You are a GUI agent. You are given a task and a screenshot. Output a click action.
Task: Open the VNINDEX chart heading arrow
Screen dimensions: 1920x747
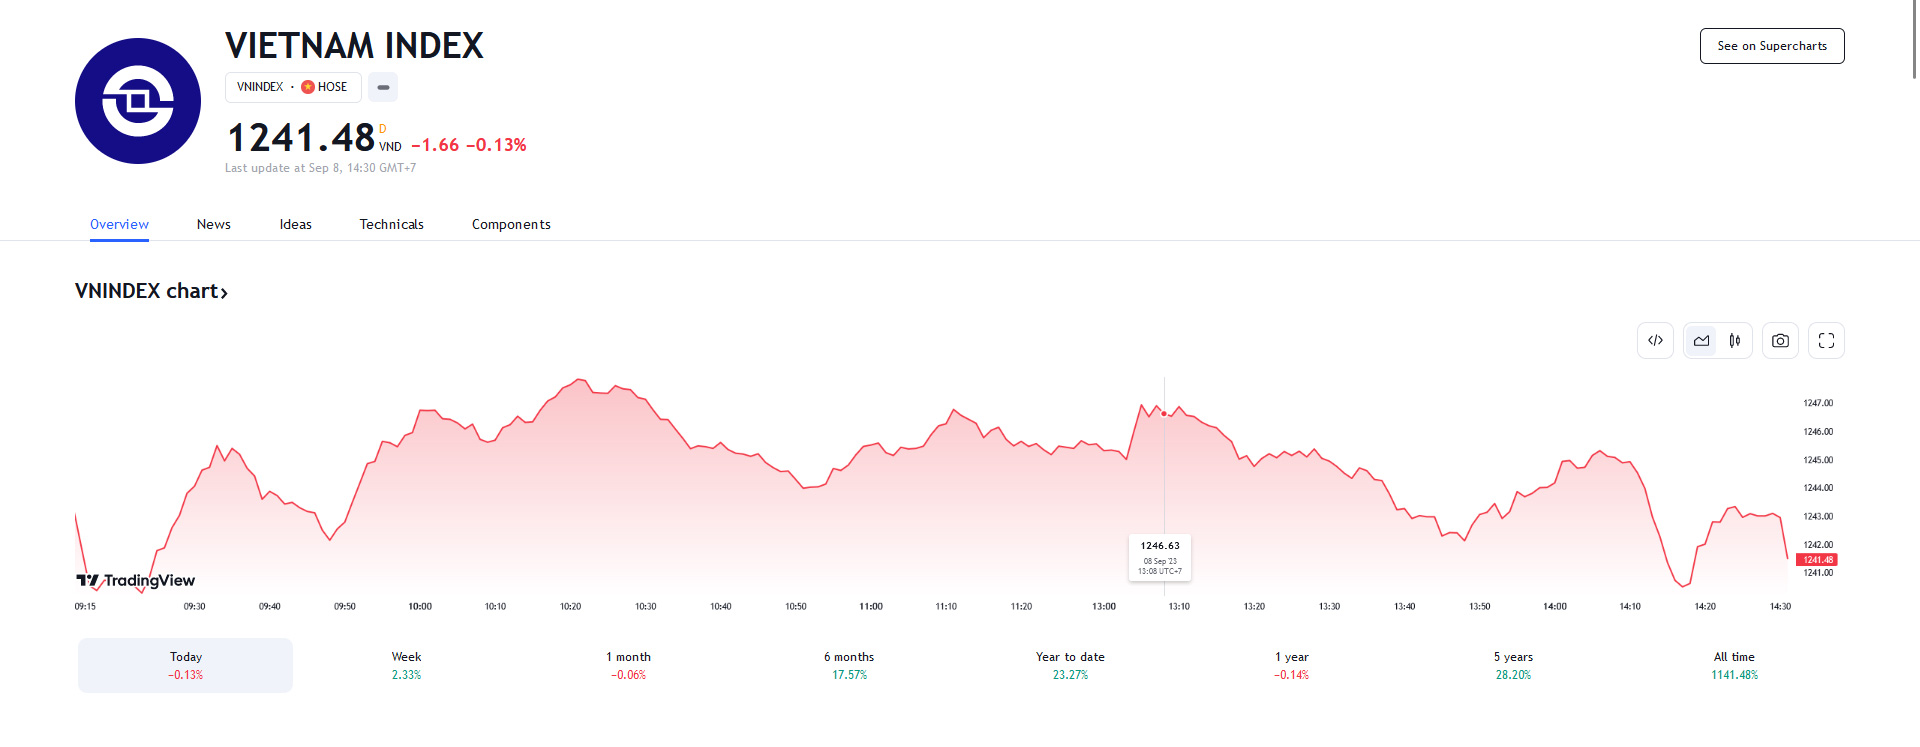pos(224,292)
